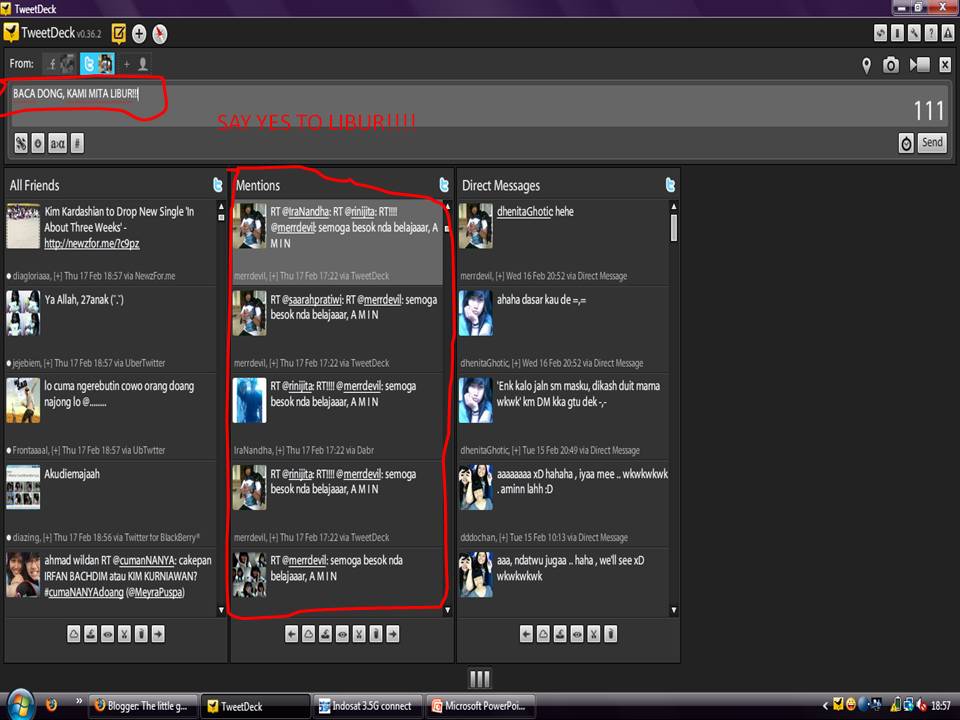
Task: Click the column navigator bars icon
Action: (479, 678)
